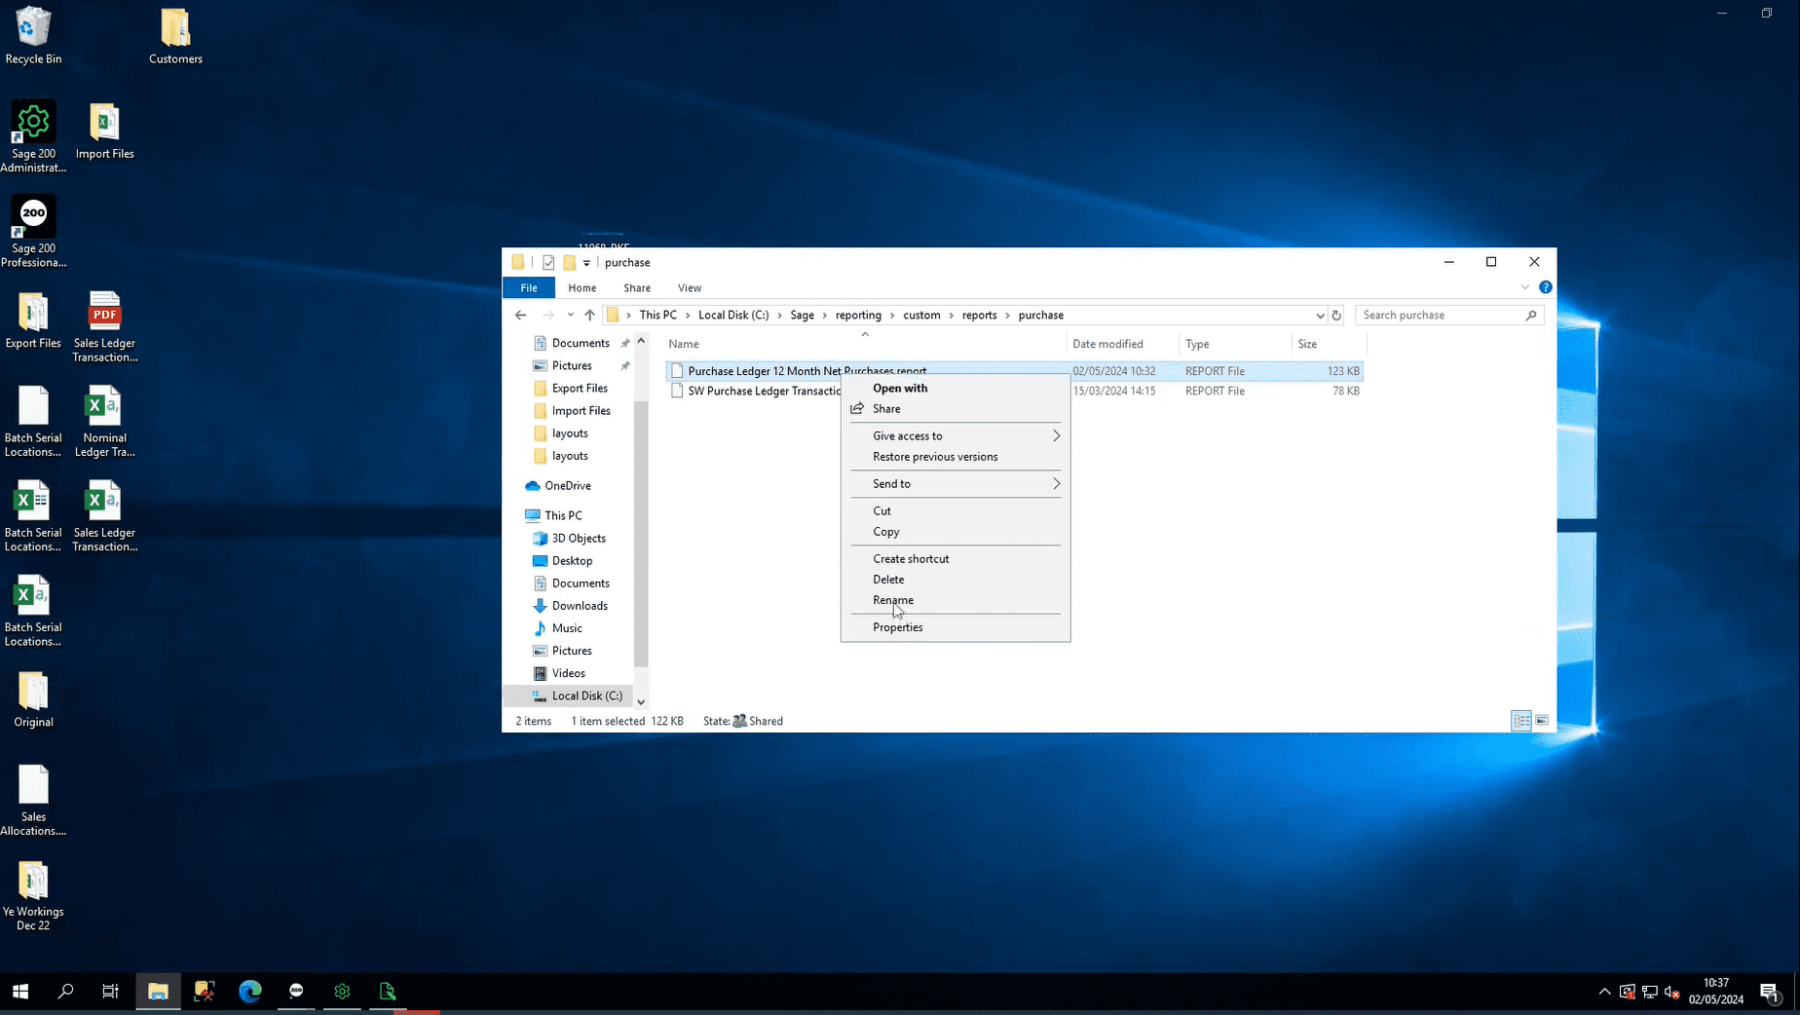Viewport: 1800px width, 1015px height.
Task: Click the Back navigation arrow
Action: point(520,315)
